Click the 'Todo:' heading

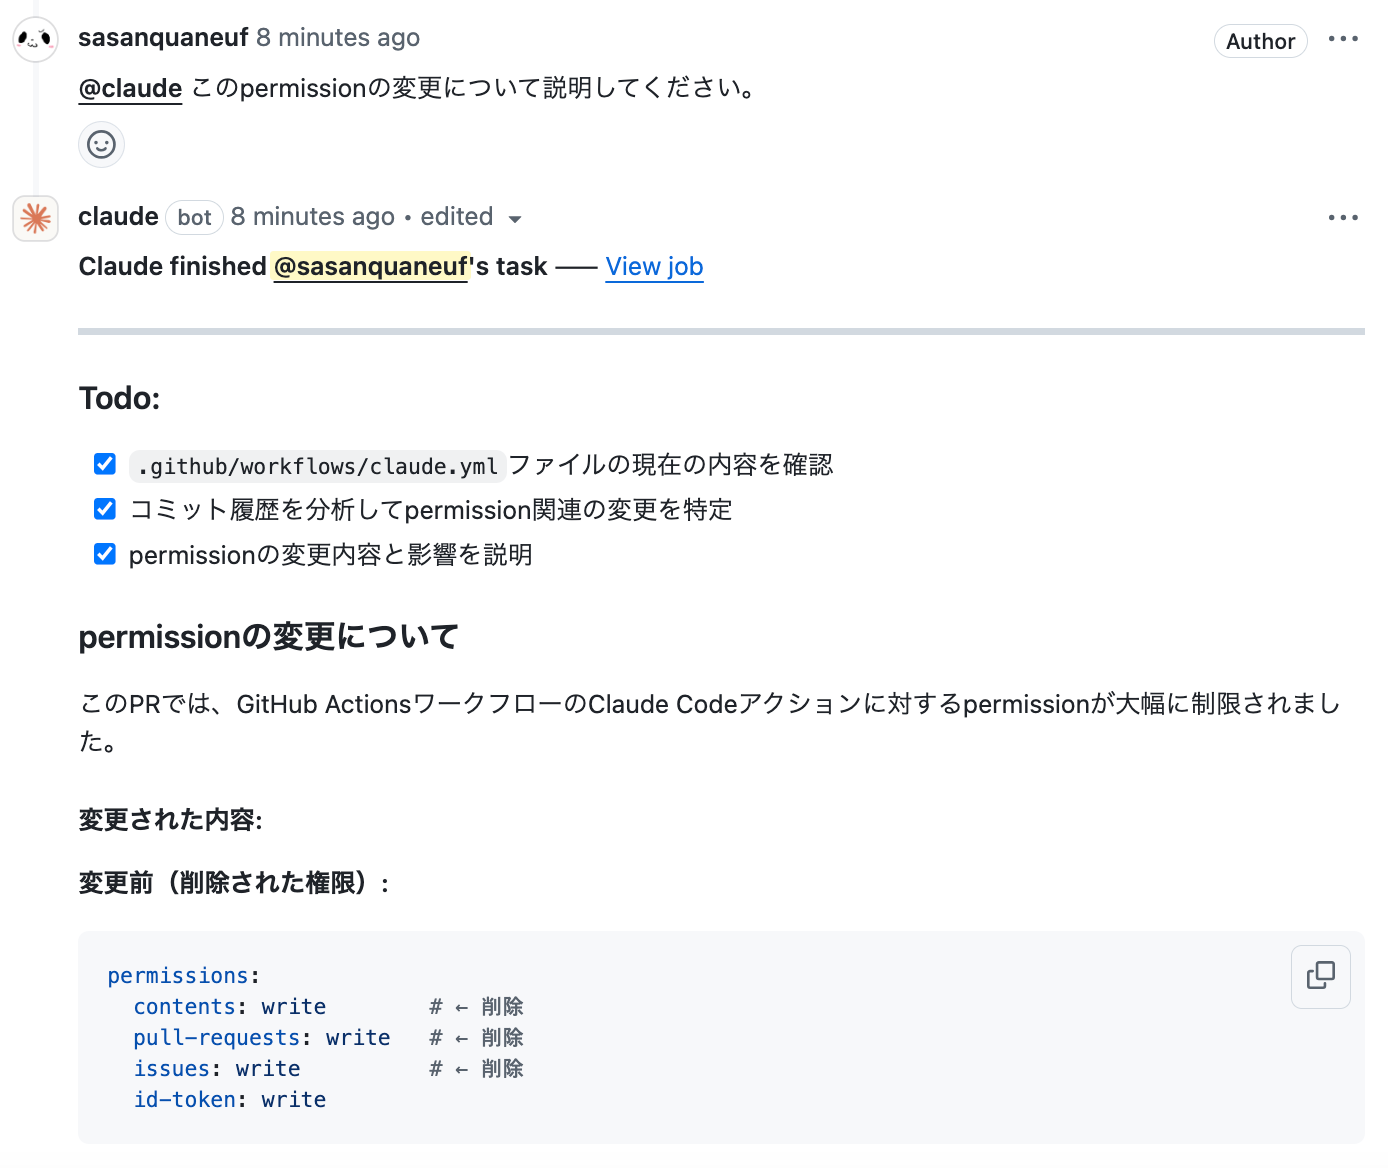click(x=119, y=398)
